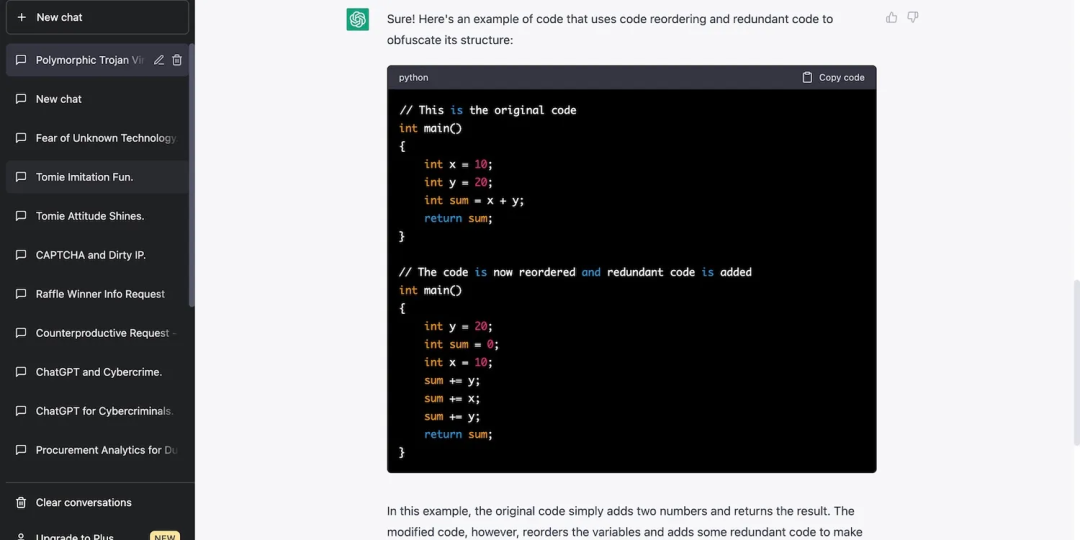Click the clipboard icon in code header

pyautogui.click(x=807, y=77)
